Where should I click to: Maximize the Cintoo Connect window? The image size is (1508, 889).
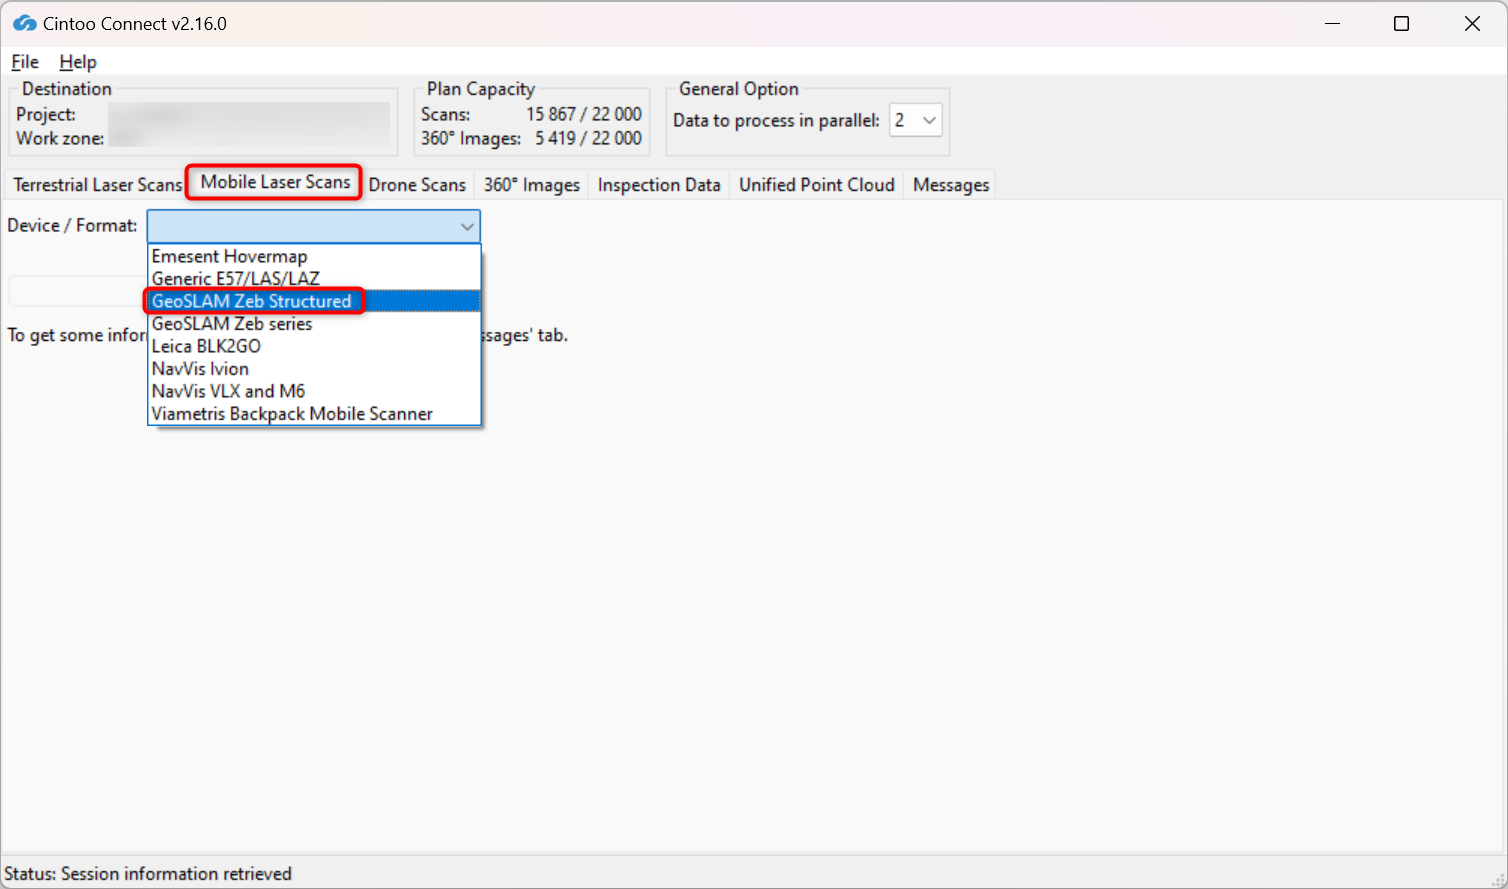tap(1401, 24)
